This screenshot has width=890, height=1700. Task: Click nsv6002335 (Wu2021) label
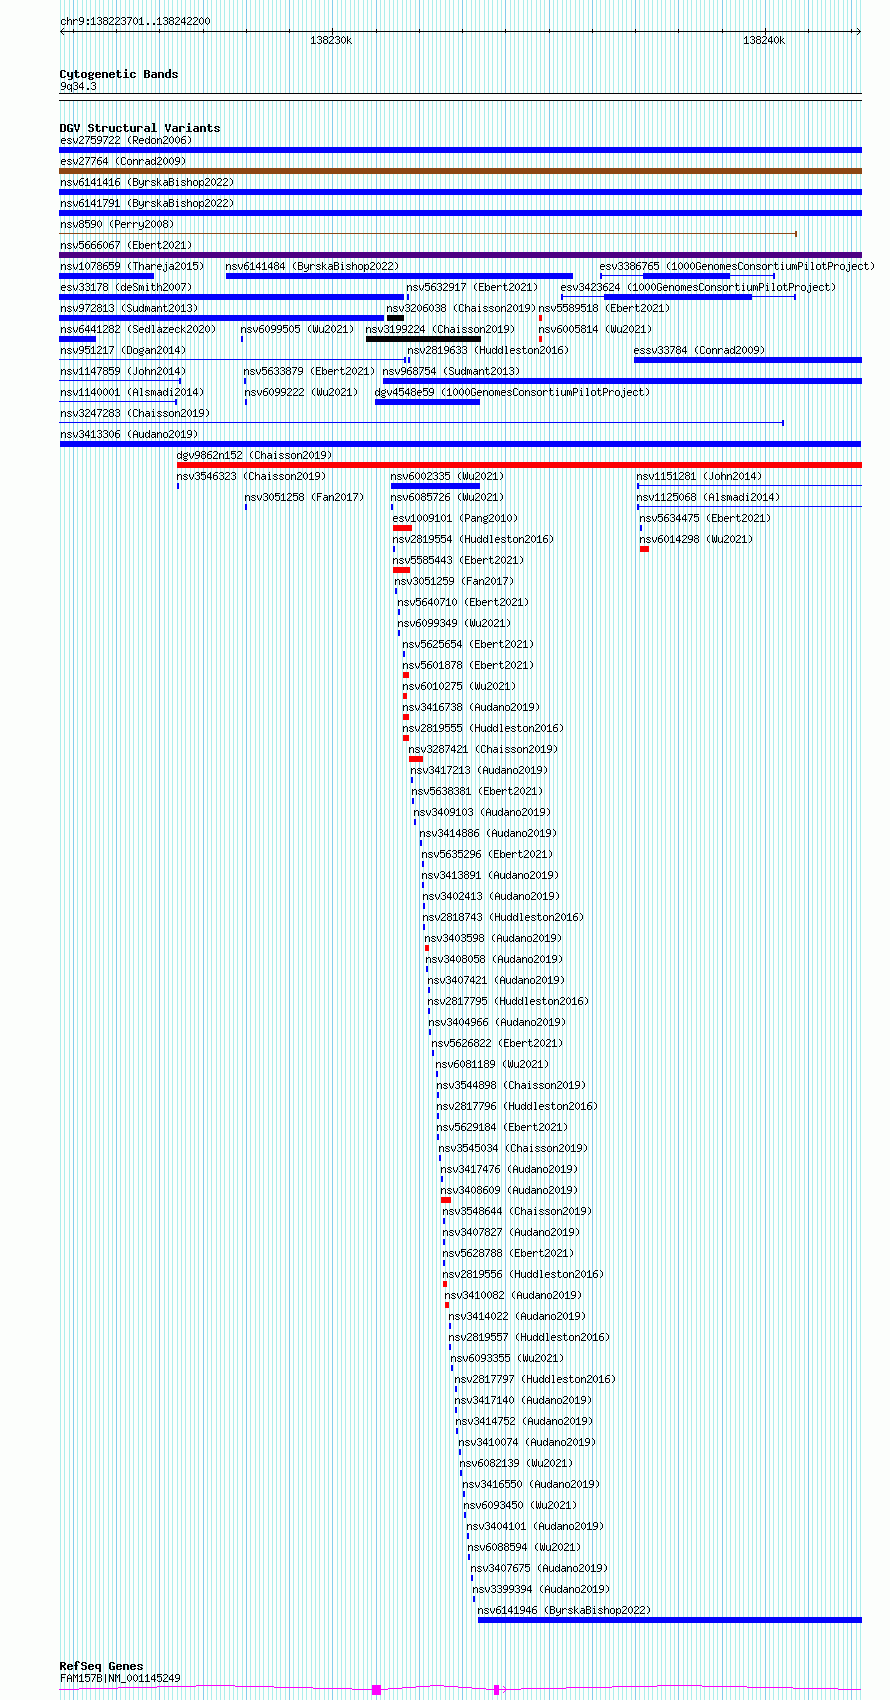pos(447,476)
